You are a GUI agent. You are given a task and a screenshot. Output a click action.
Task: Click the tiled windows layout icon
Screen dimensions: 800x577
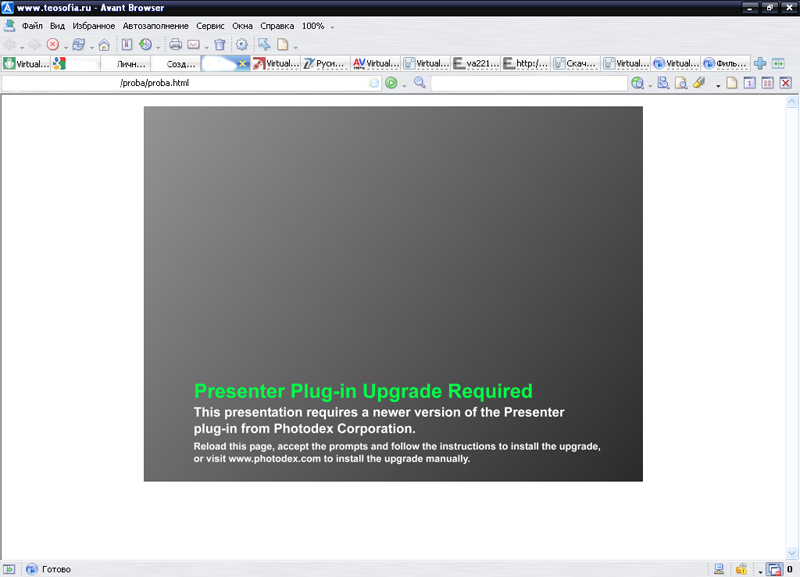[767, 83]
